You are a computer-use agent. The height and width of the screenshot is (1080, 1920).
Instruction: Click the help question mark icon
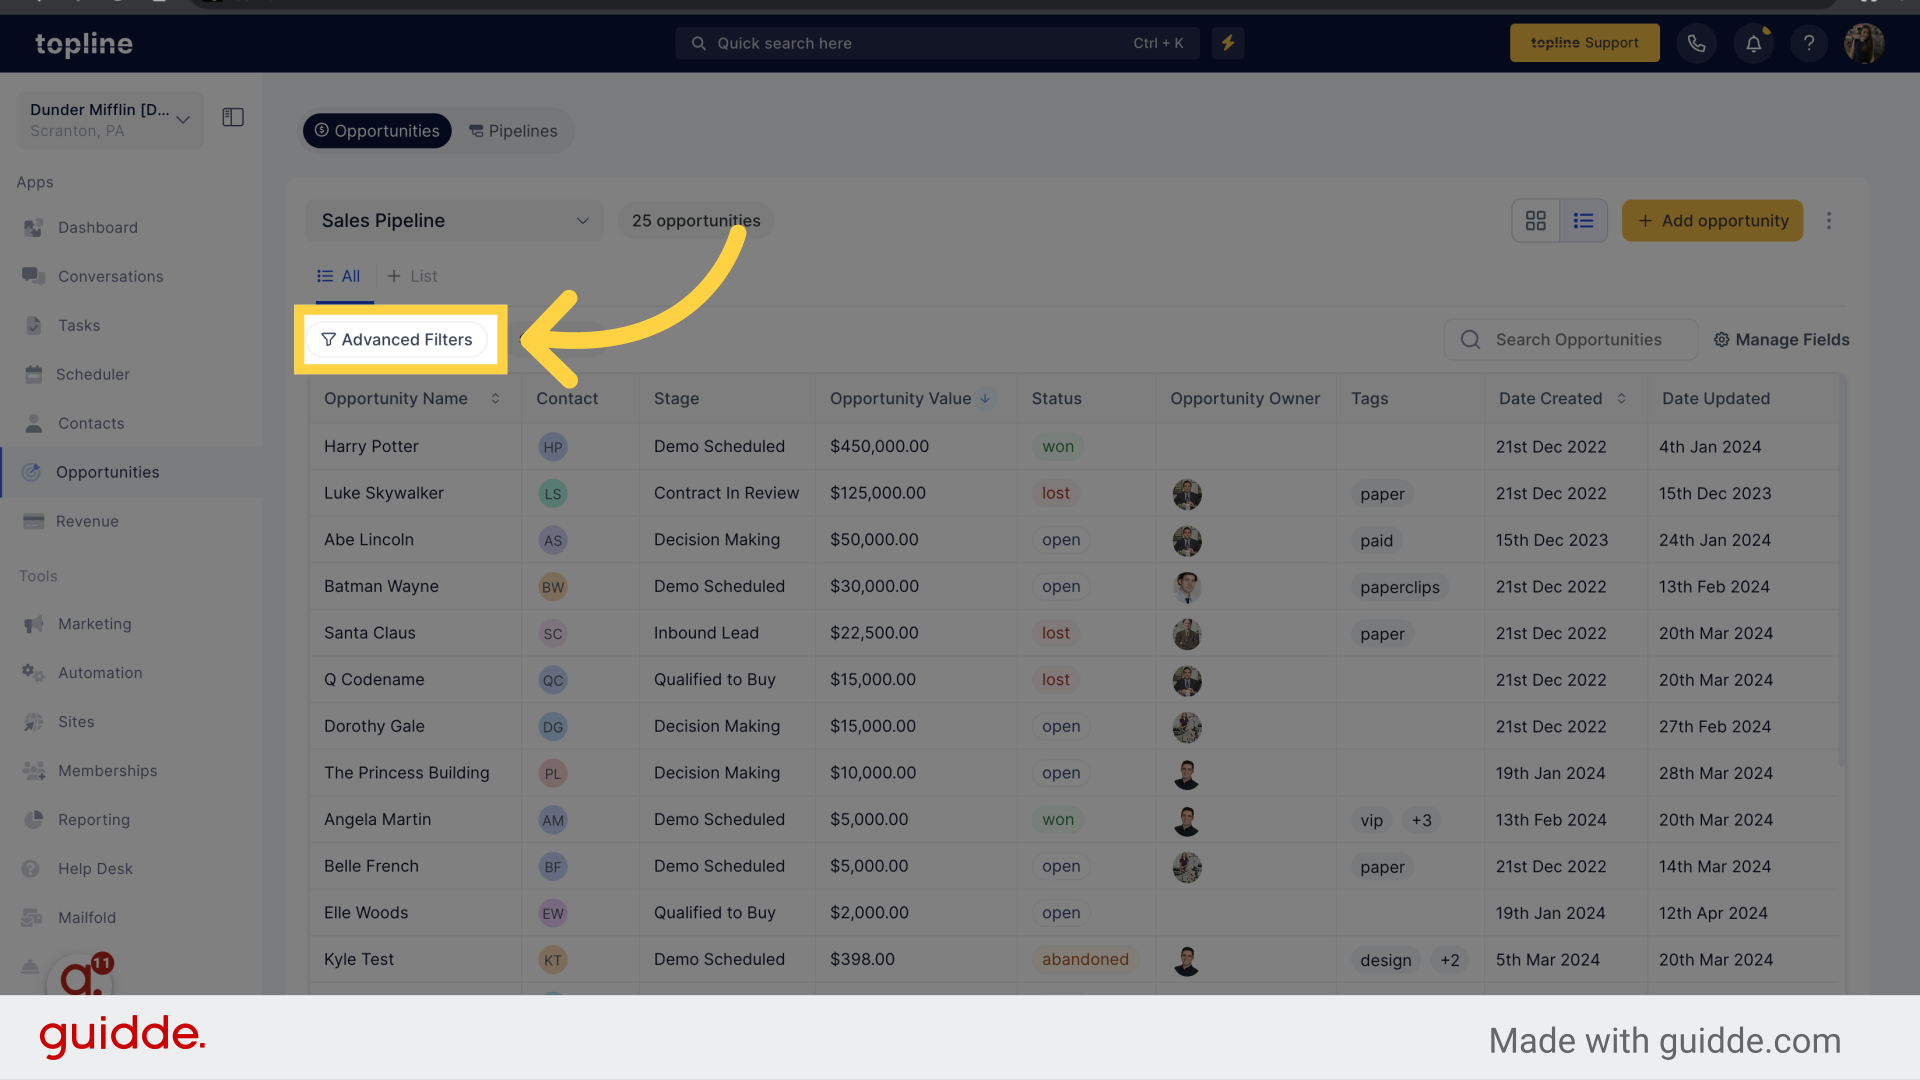pos(1808,44)
